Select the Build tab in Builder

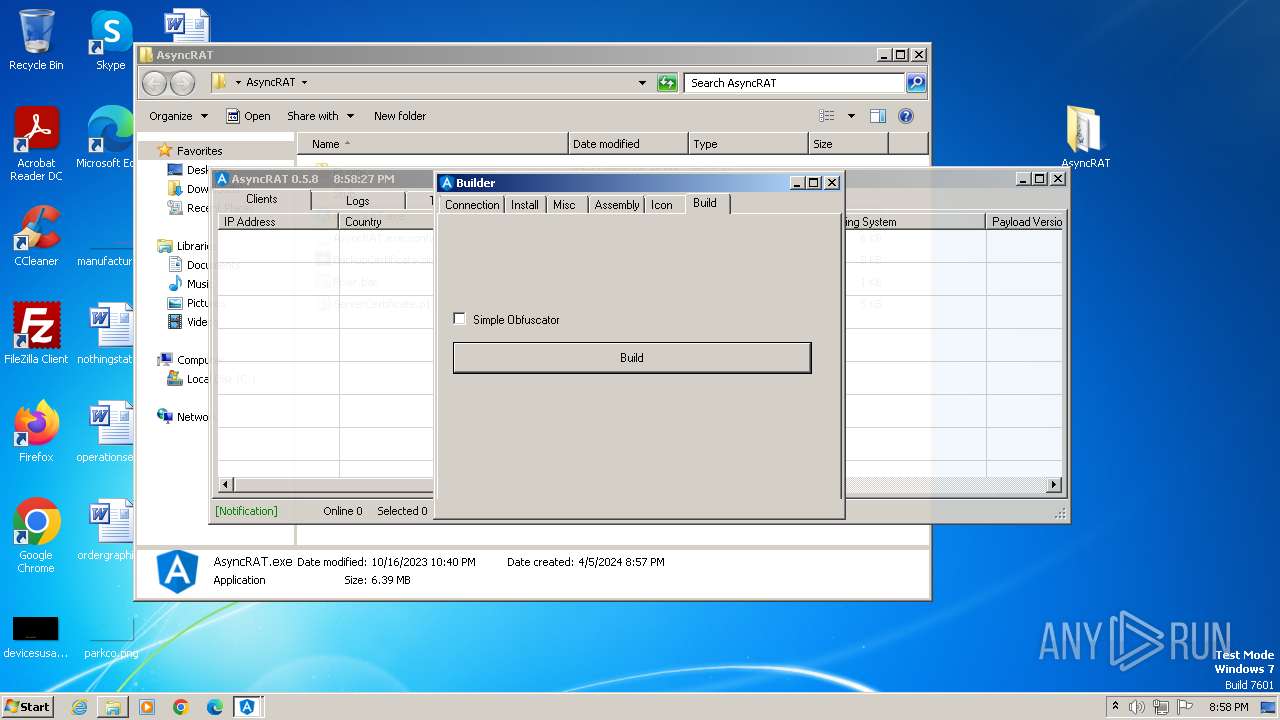click(705, 203)
